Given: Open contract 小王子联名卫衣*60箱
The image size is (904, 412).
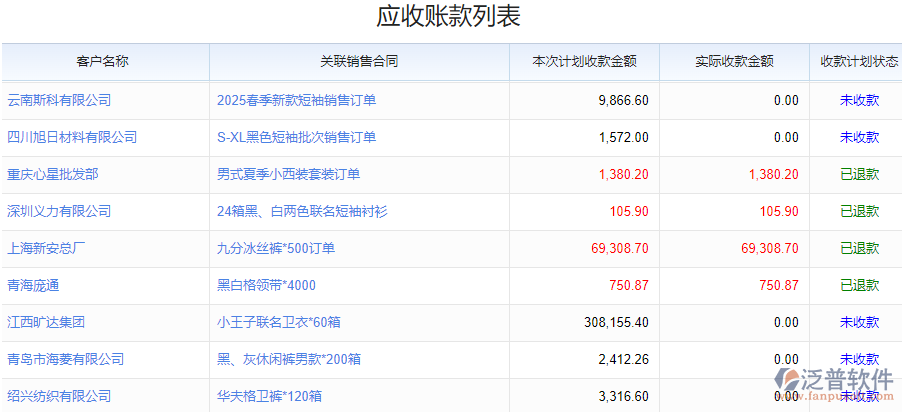Looking at the screenshot, I should tap(279, 322).
